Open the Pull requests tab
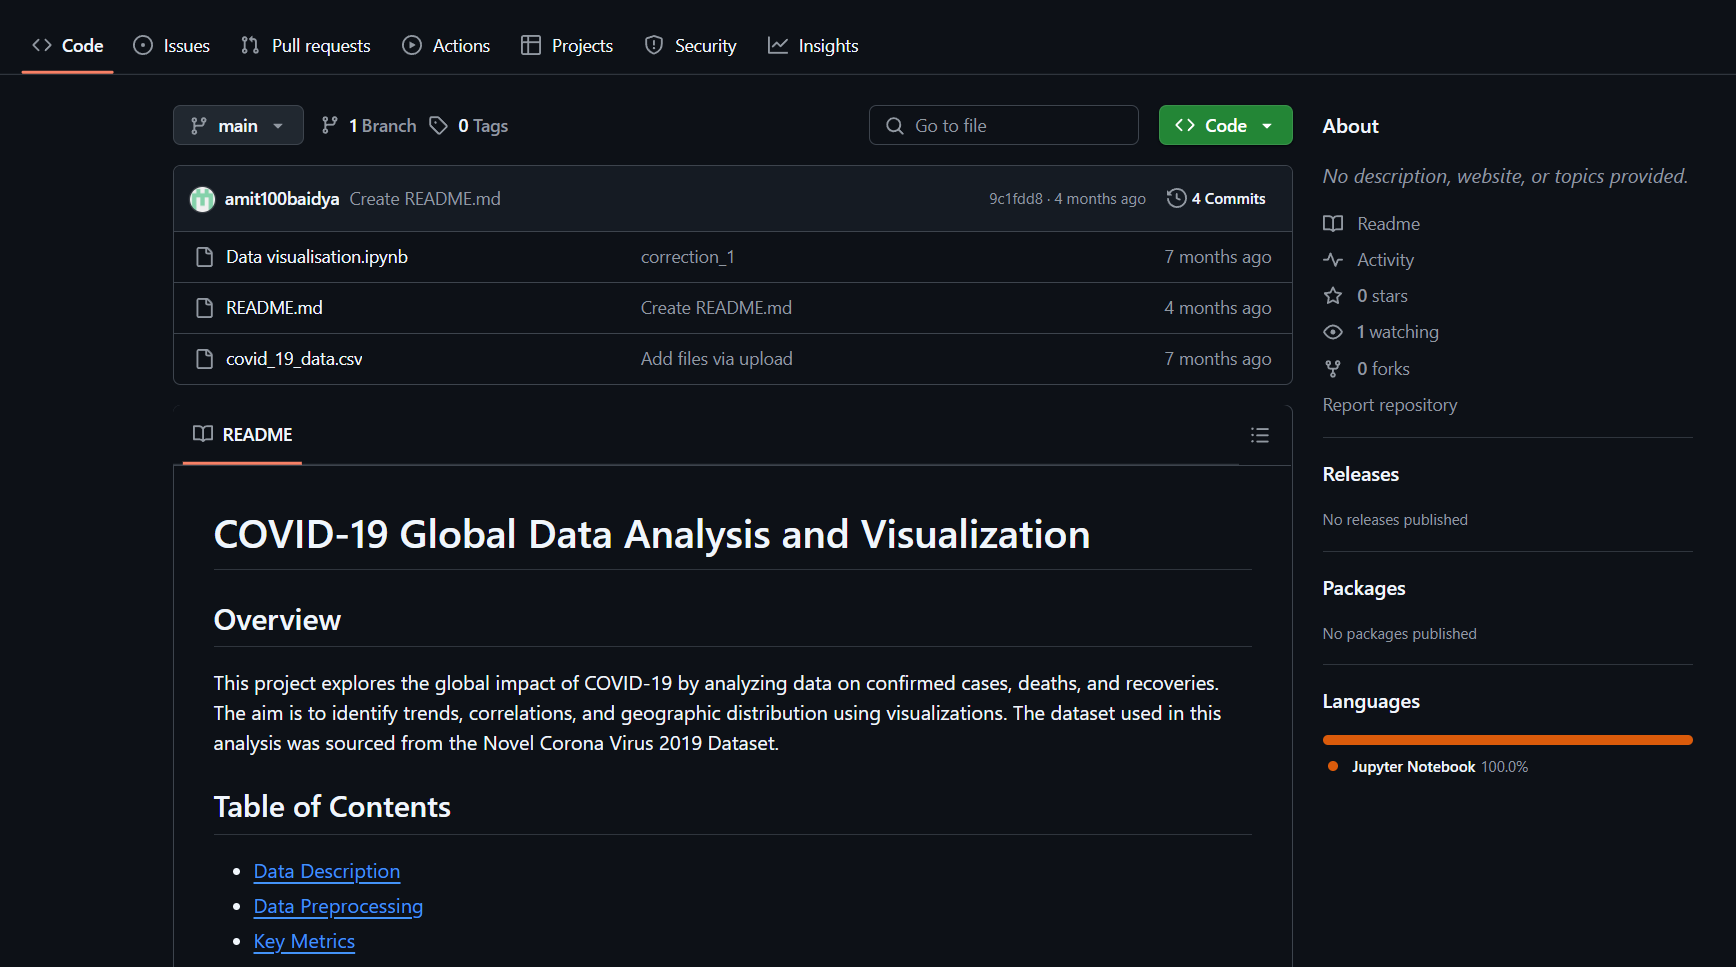The height and width of the screenshot is (967, 1736). point(306,46)
